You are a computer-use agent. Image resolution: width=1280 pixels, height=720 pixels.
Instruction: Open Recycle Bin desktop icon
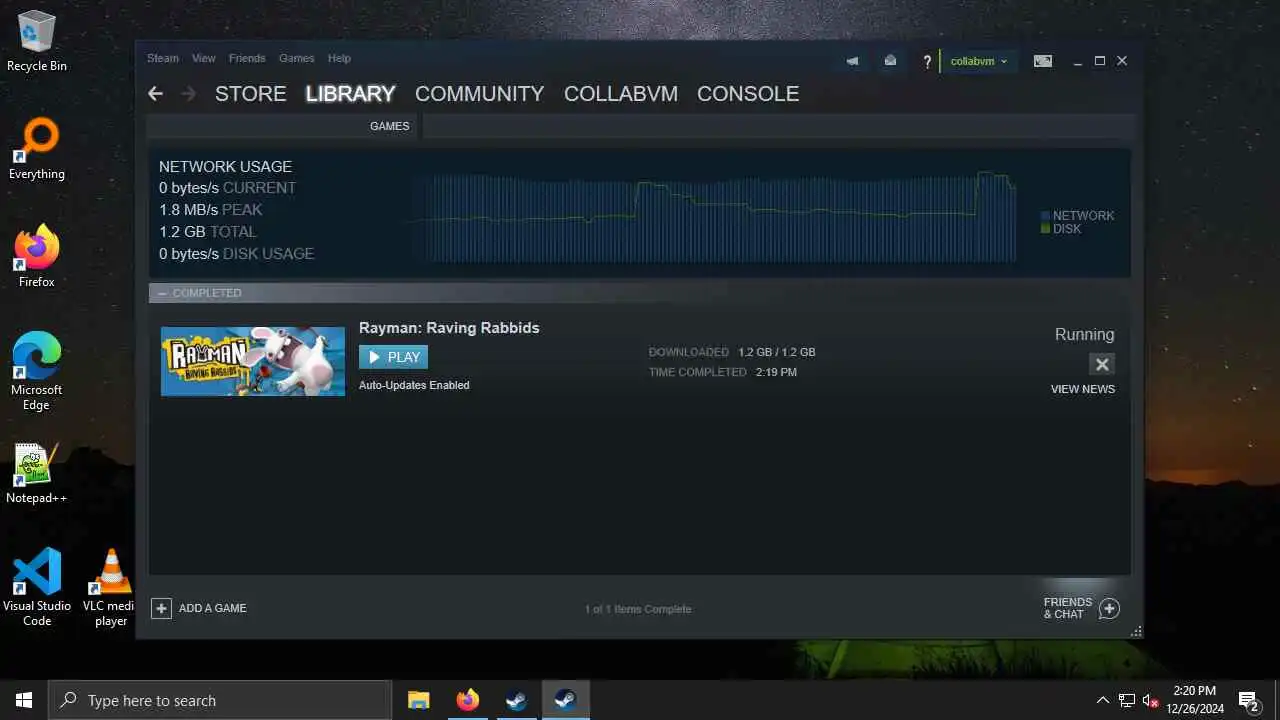pos(37,42)
